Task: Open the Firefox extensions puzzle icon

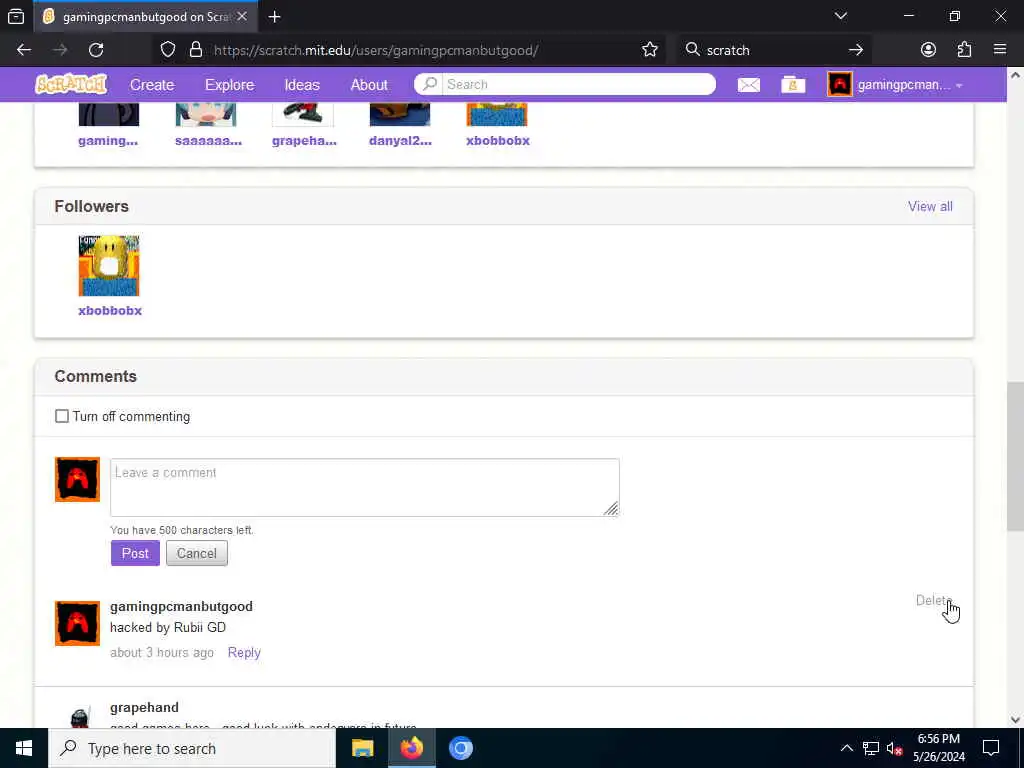Action: point(964,50)
